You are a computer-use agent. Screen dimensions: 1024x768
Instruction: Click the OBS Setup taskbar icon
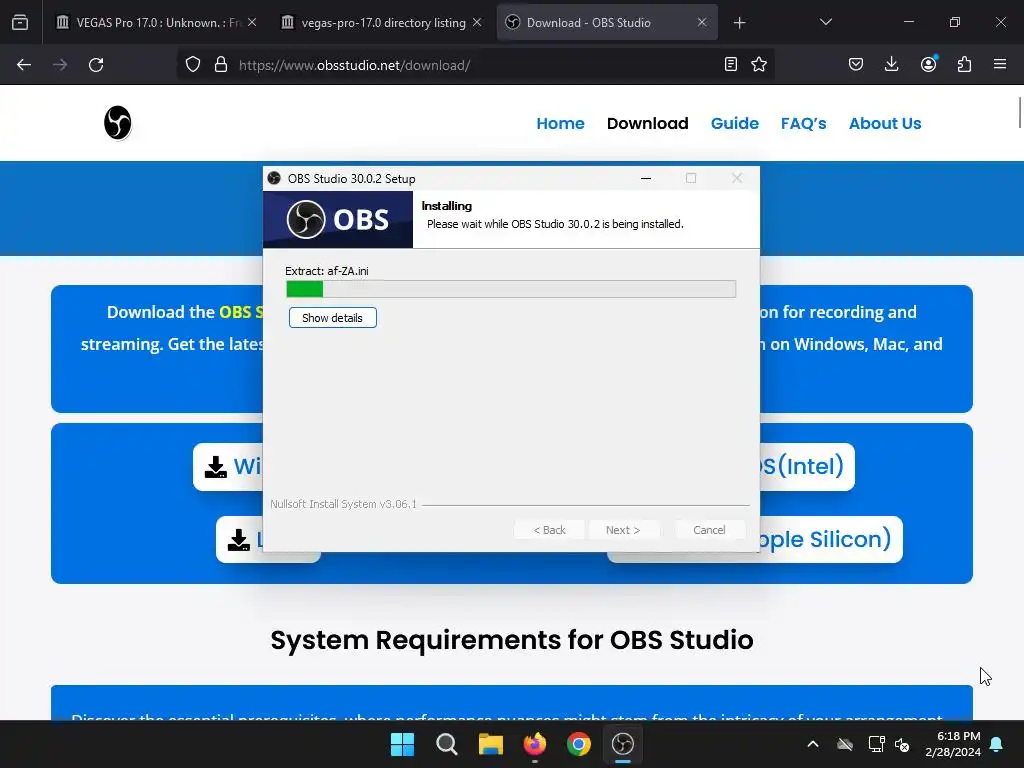pyautogui.click(x=623, y=744)
